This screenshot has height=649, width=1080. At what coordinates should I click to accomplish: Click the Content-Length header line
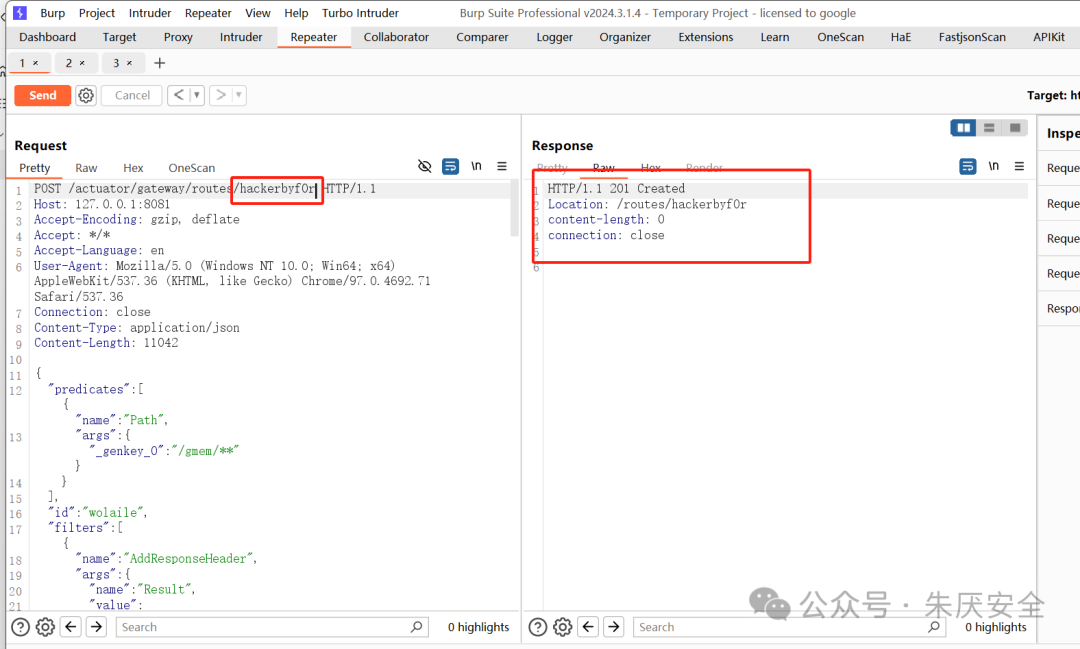(x=106, y=343)
